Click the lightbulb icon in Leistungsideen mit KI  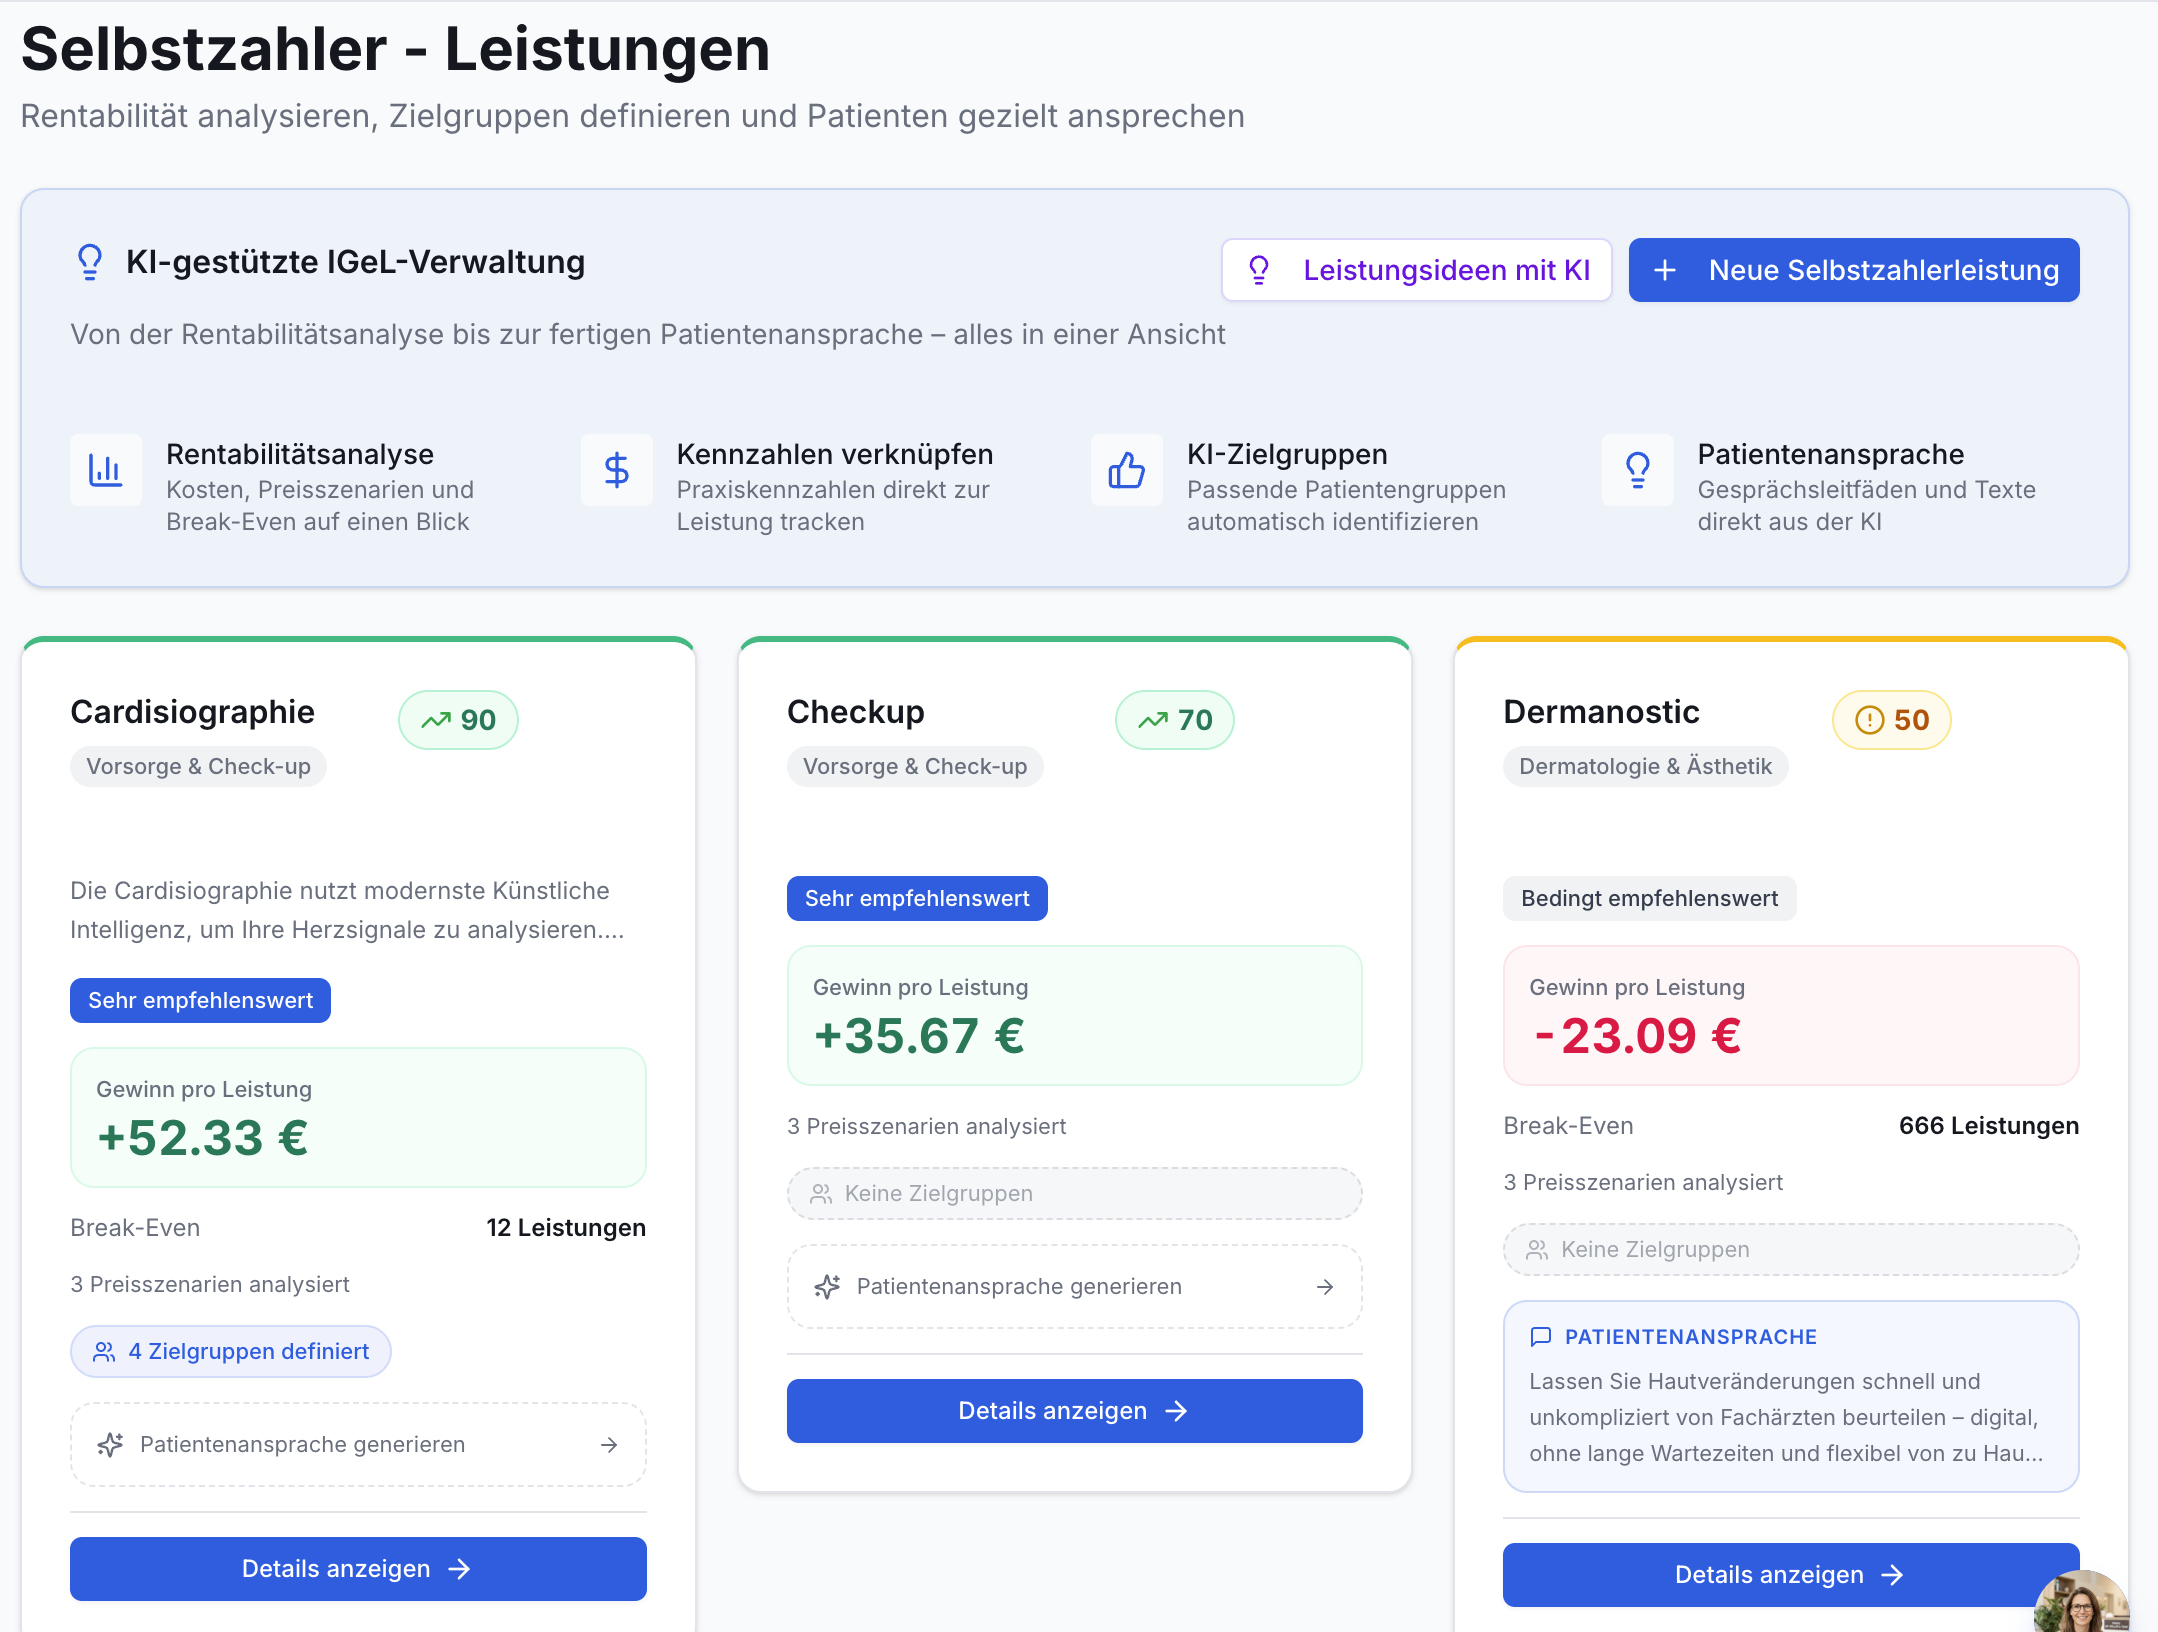tap(1259, 270)
